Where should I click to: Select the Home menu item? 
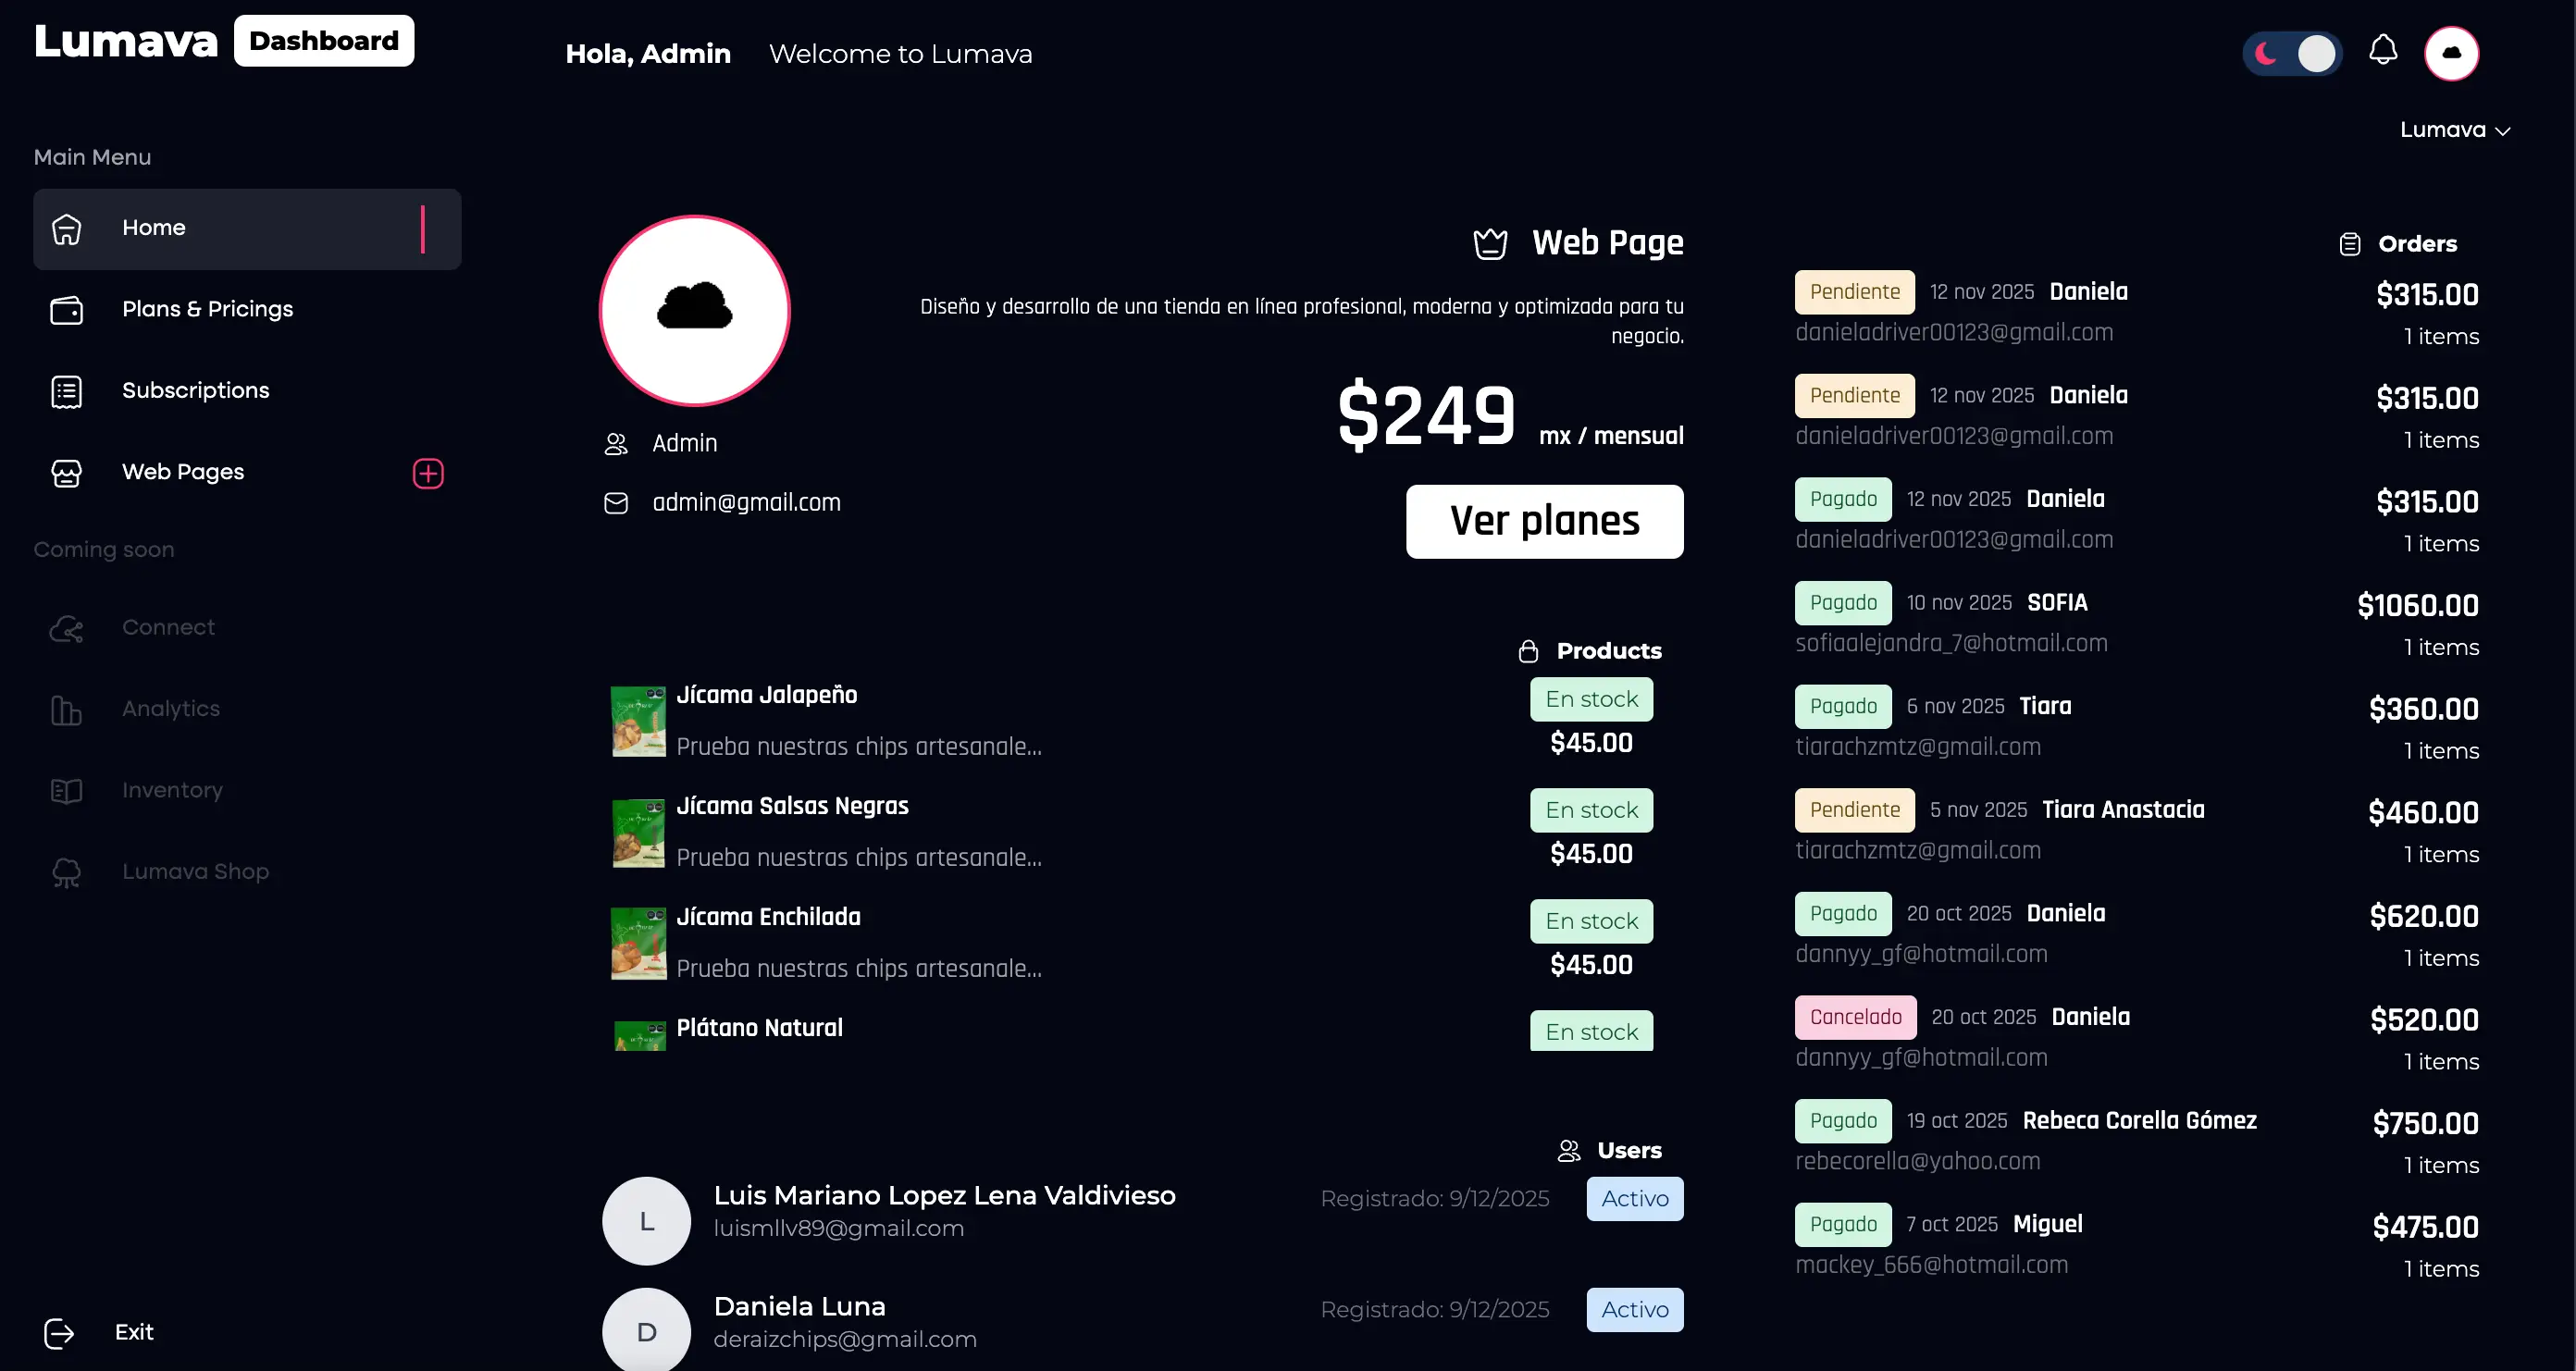pos(153,228)
